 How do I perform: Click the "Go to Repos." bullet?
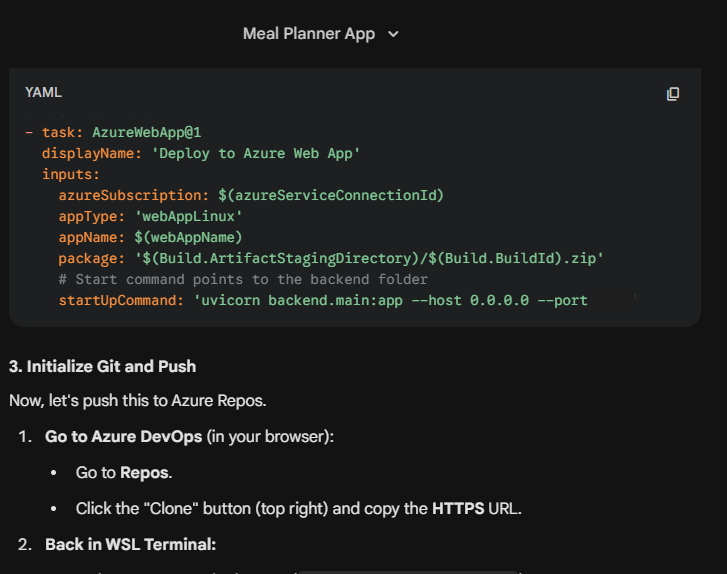point(124,472)
